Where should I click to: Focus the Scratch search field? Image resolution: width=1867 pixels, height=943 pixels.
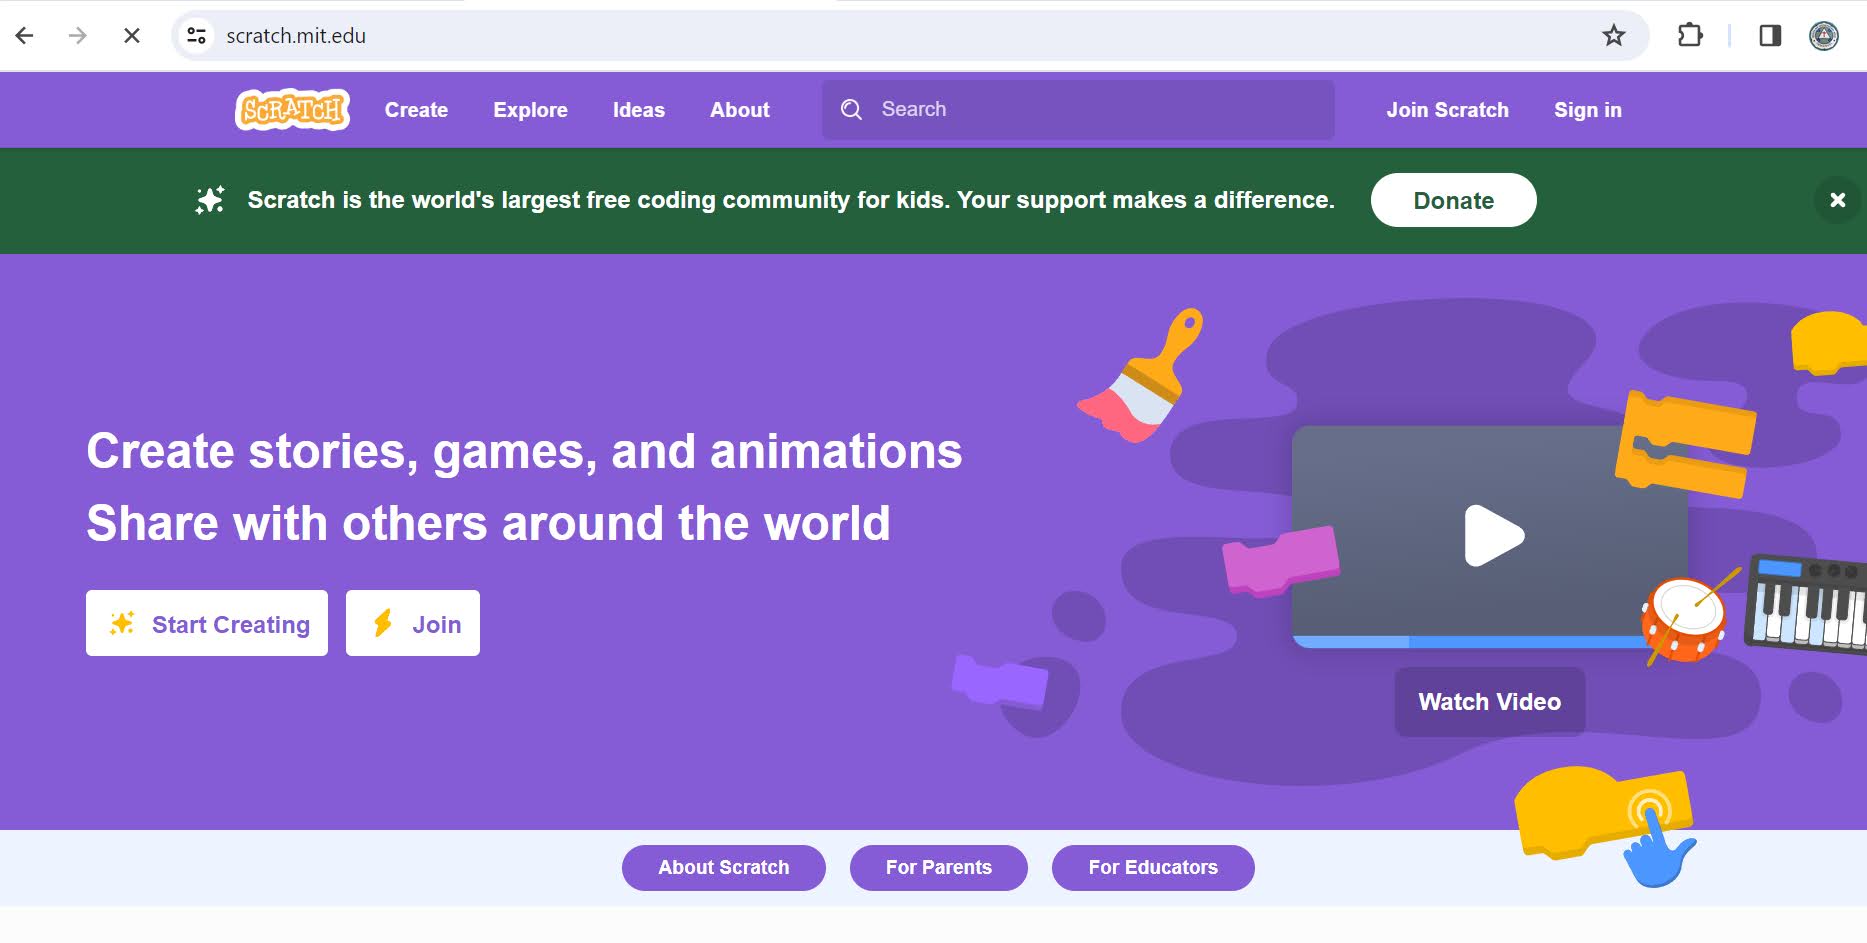click(x=1078, y=109)
